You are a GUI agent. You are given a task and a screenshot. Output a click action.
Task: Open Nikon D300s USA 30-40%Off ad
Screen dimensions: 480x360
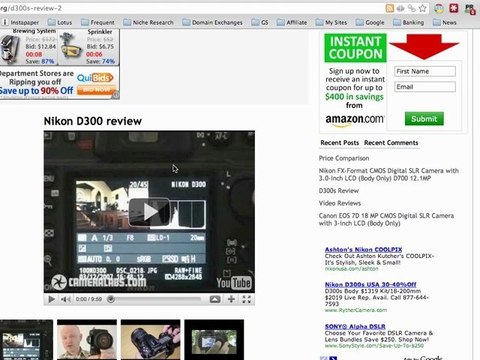(x=371, y=285)
